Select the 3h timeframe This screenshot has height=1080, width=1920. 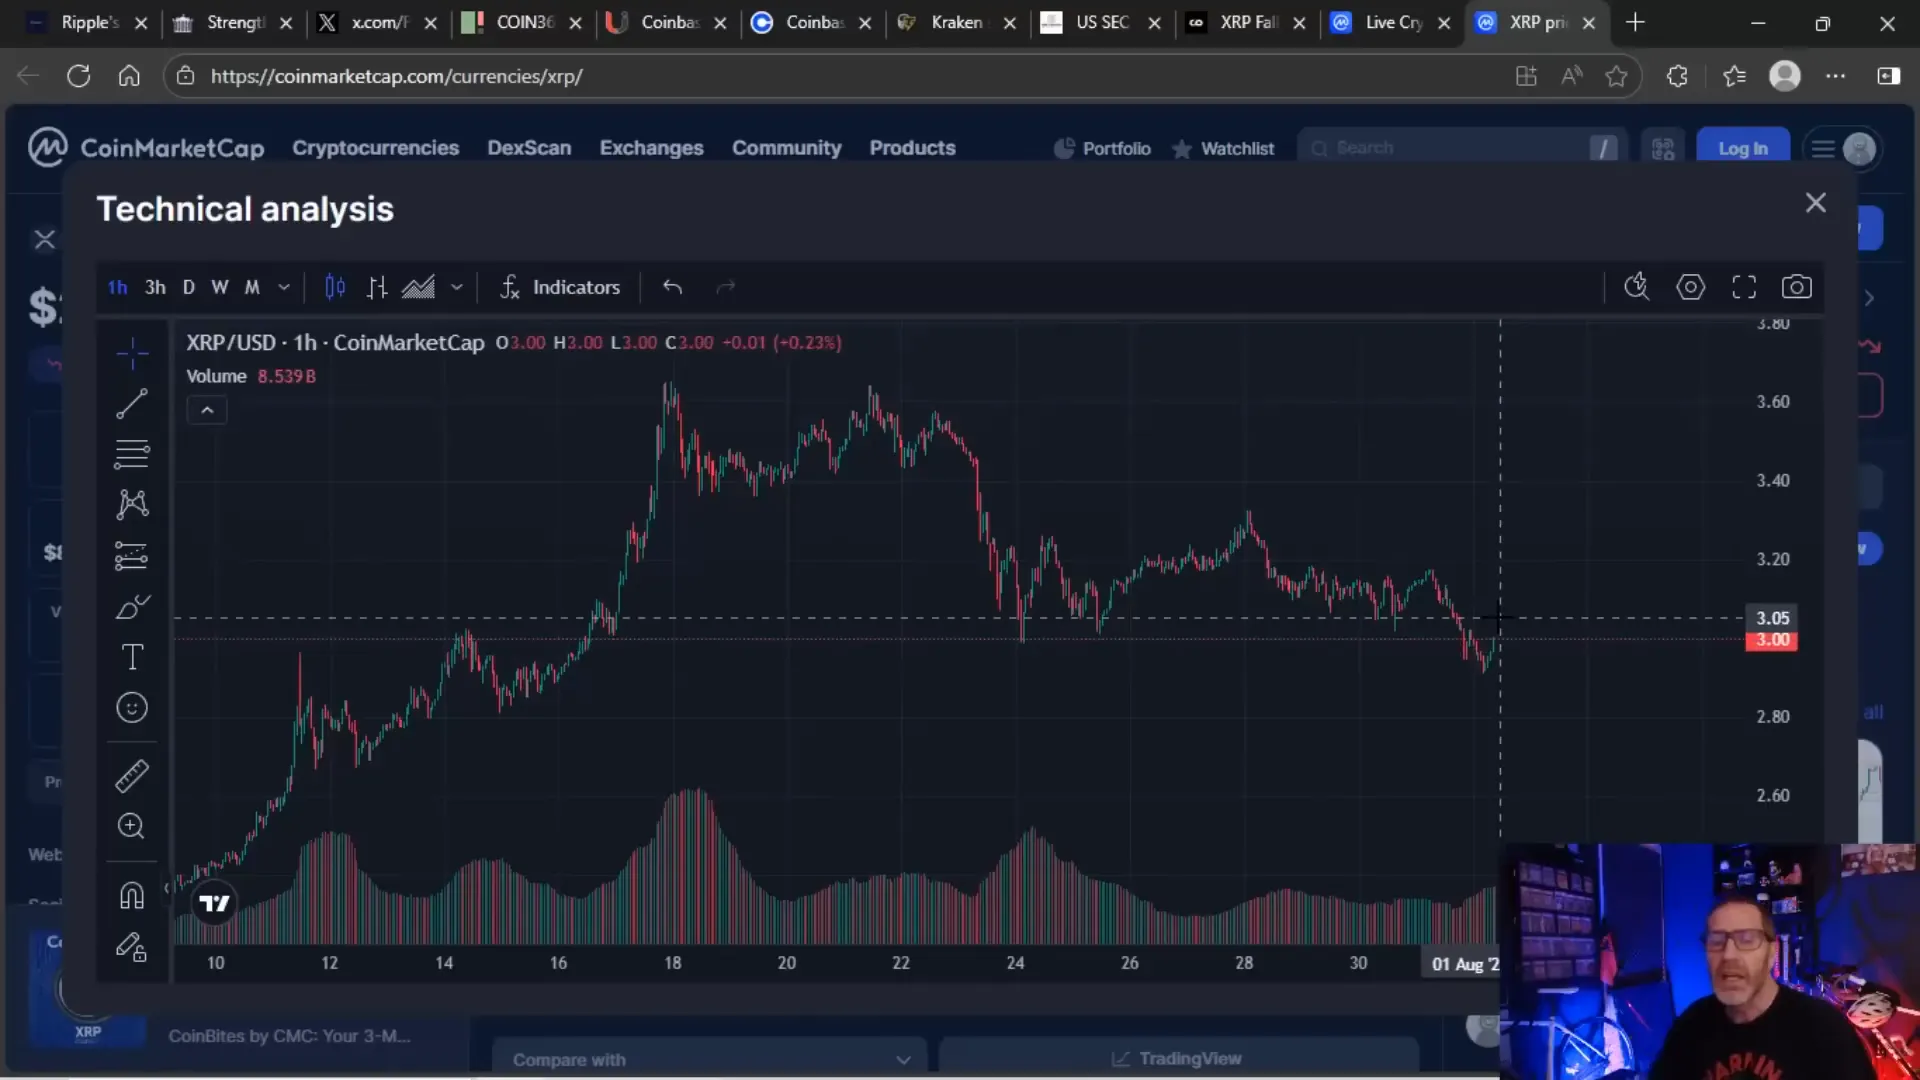155,288
